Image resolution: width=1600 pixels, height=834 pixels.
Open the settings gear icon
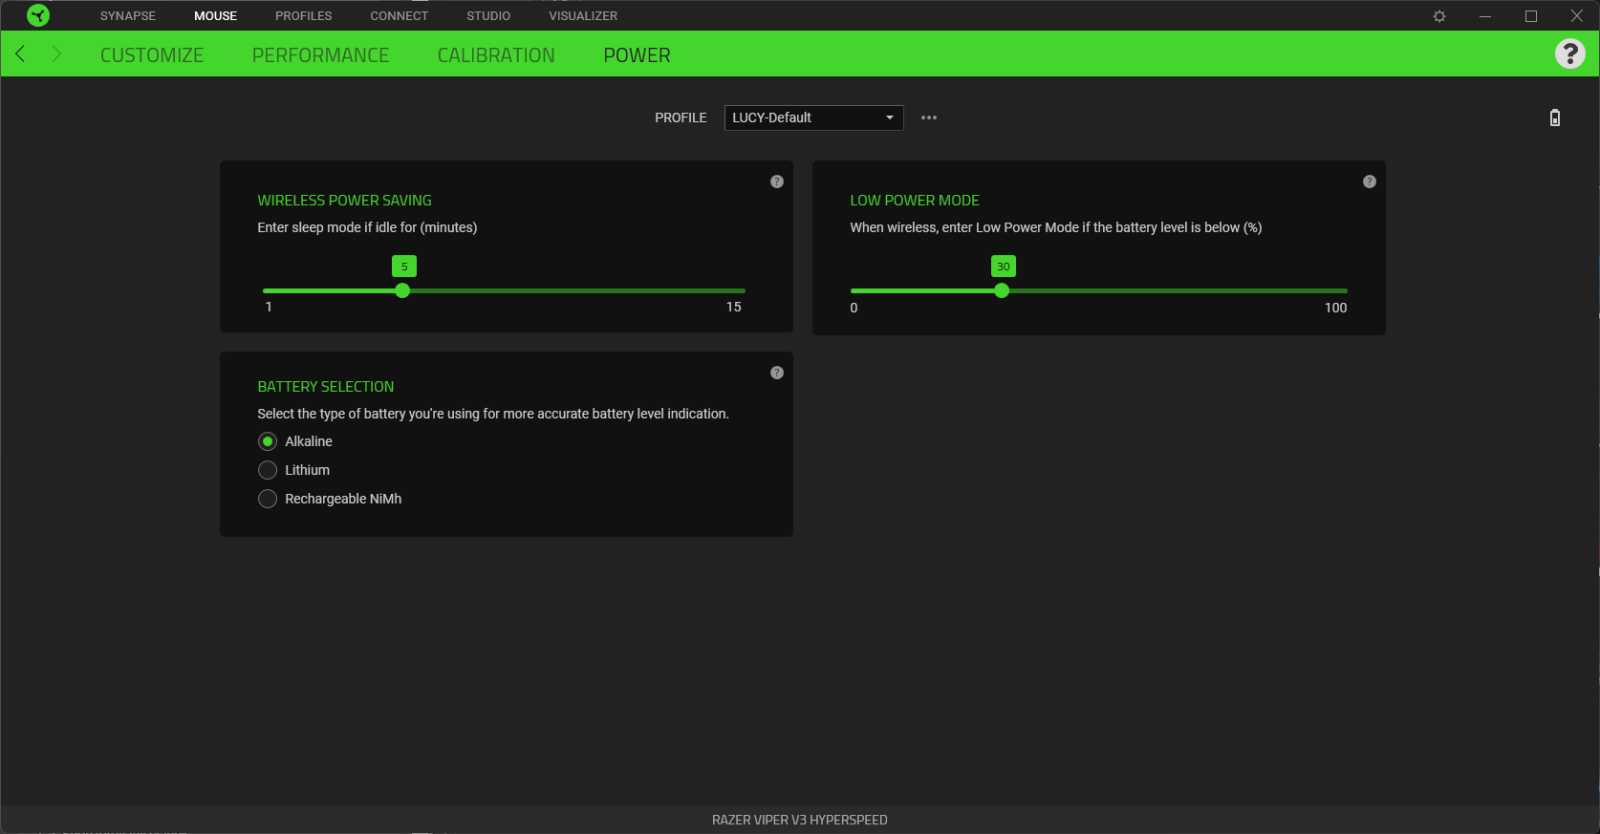pos(1439,16)
